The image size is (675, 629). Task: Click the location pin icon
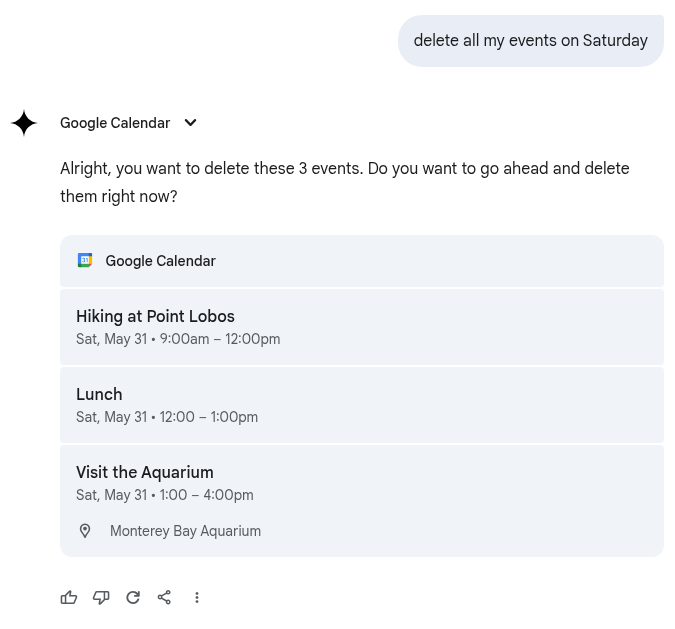85,531
